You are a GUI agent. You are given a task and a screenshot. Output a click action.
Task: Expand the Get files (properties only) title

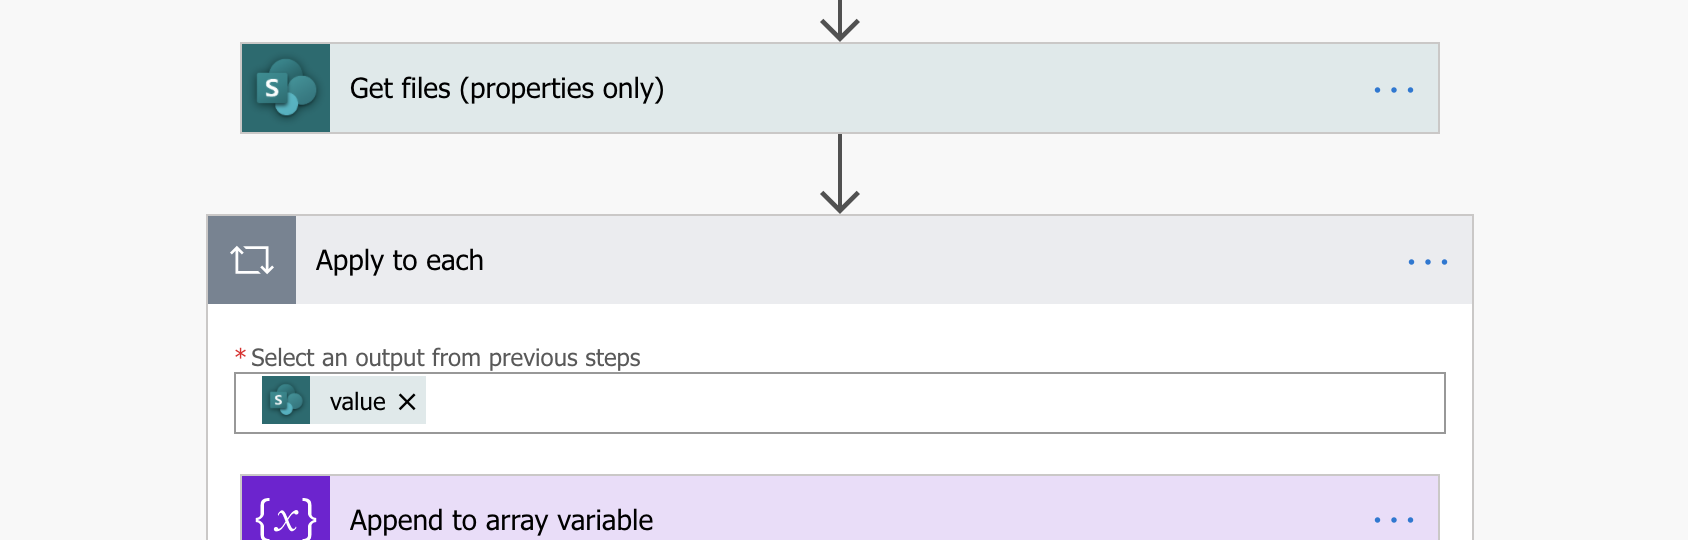point(507,88)
